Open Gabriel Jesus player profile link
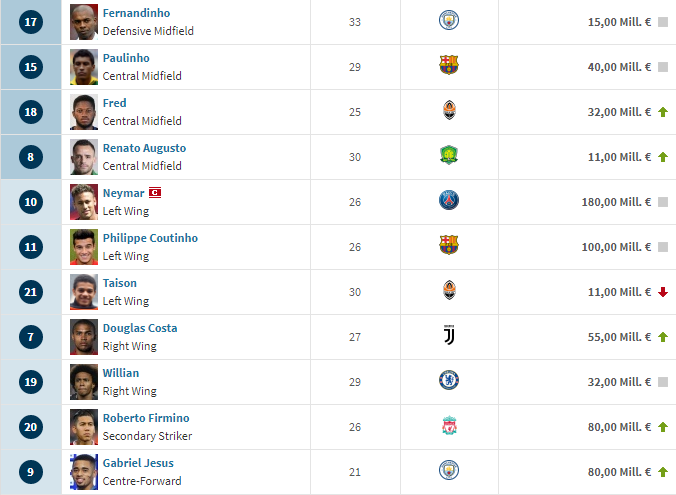The width and height of the screenshot is (676, 495). tap(138, 463)
